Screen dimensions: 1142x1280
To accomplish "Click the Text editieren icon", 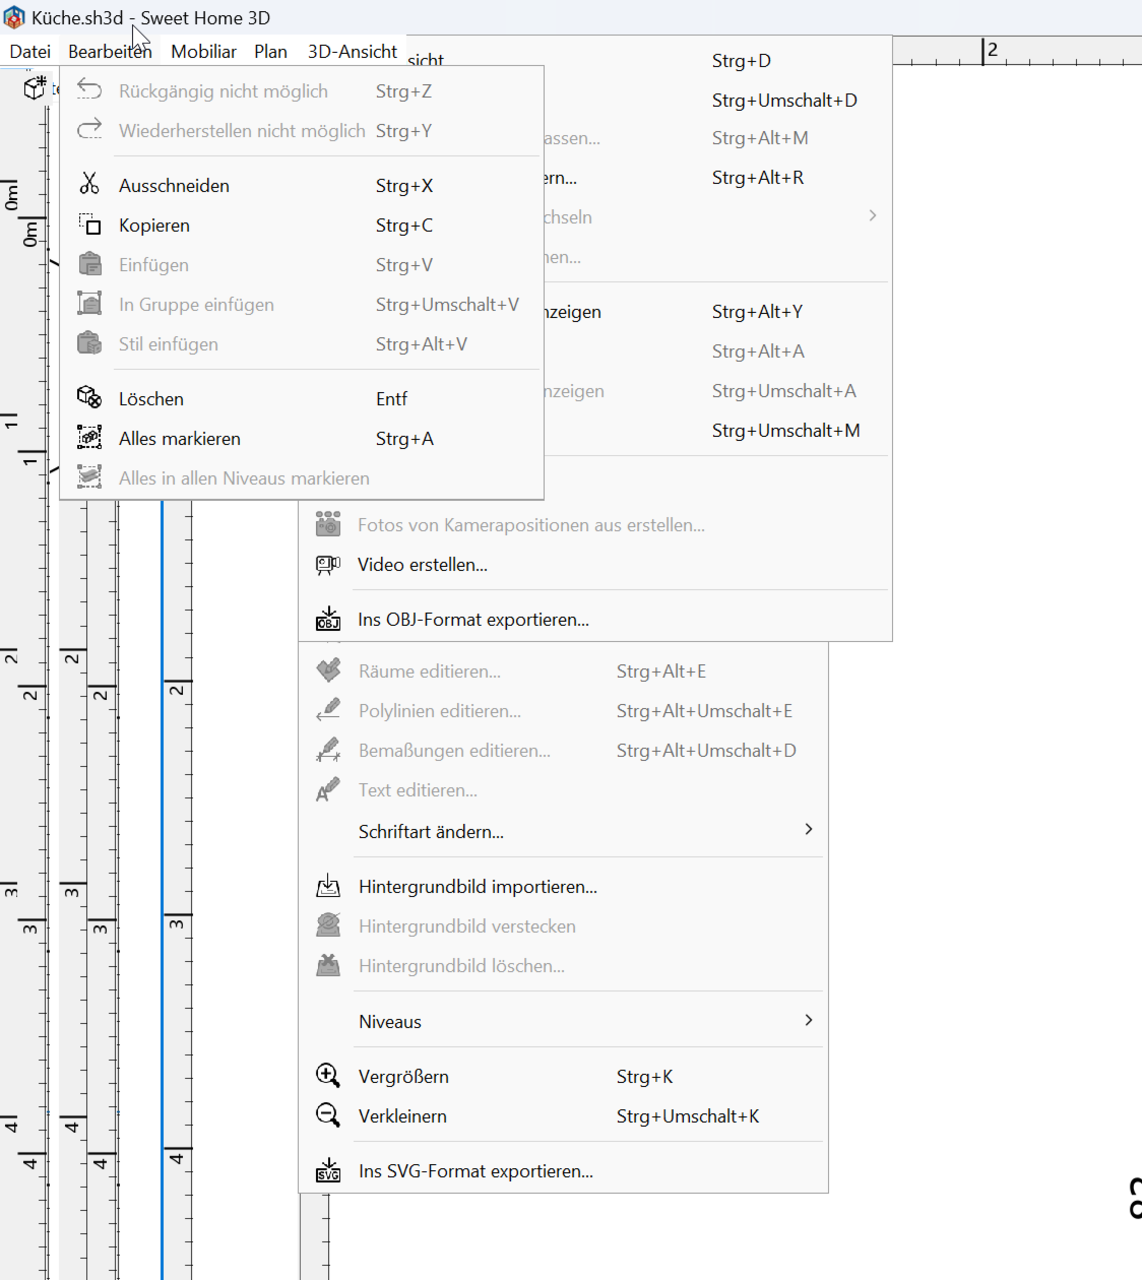I will click(328, 790).
